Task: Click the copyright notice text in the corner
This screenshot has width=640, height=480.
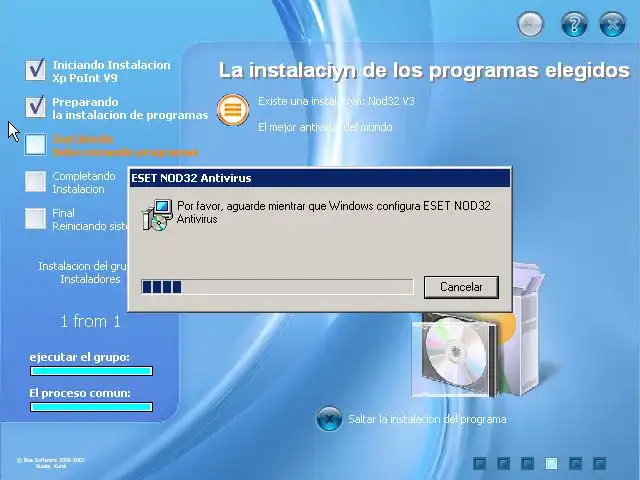Action: pyautogui.click(x=51, y=463)
